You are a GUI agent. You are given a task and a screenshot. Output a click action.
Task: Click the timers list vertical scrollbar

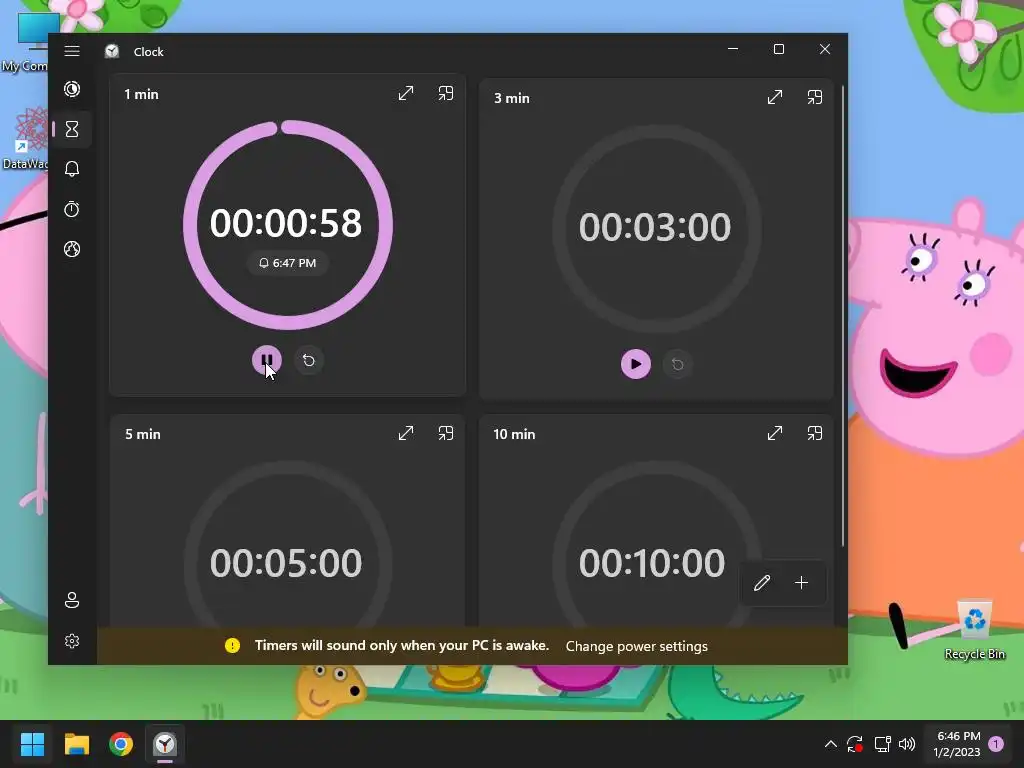(842, 315)
